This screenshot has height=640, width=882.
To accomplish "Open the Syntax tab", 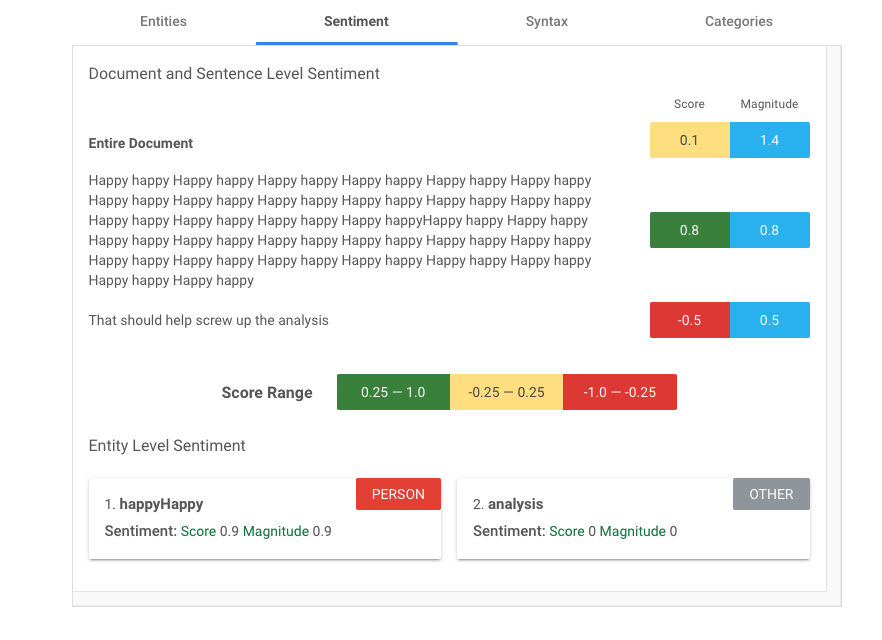I will (x=546, y=21).
